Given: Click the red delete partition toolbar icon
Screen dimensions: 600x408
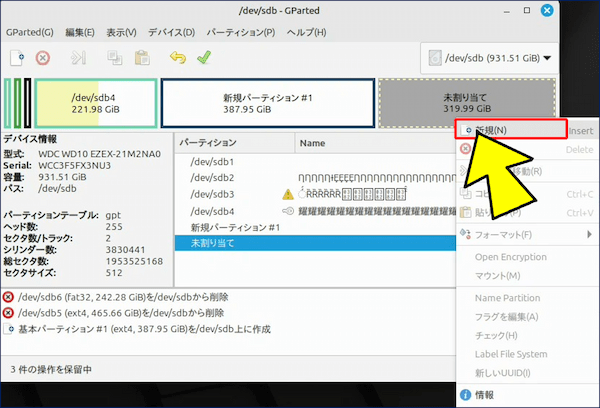Looking at the screenshot, I should pyautogui.click(x=43, y=58).
